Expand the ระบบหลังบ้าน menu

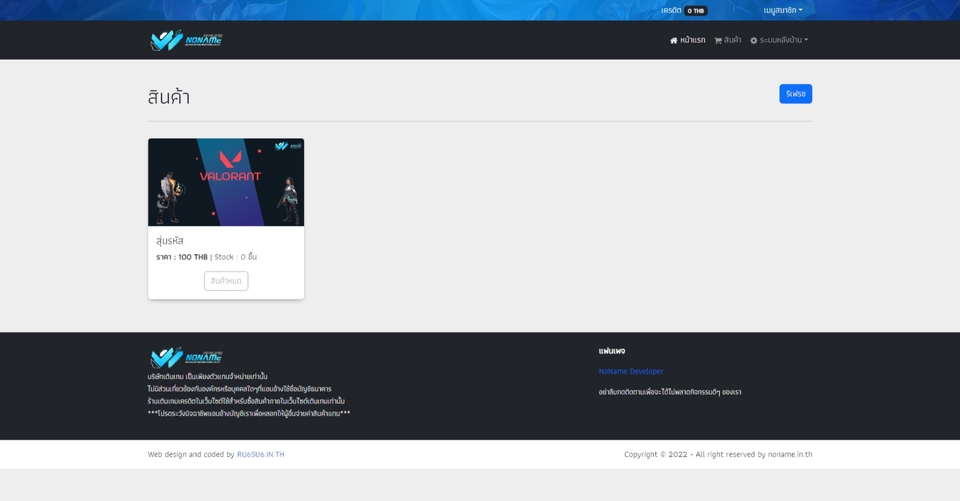coord(779,40)
